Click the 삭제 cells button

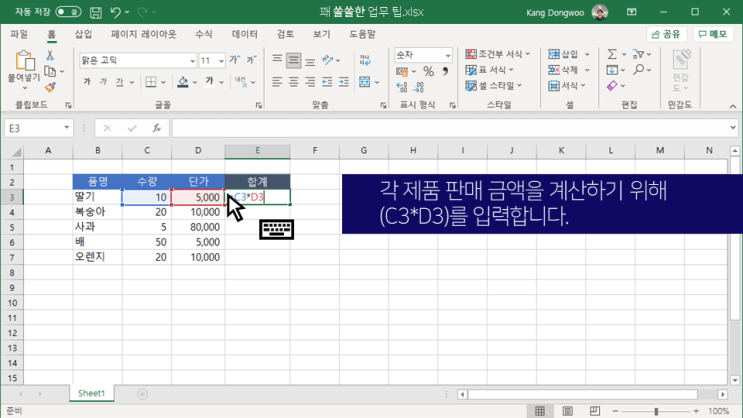click(568, 70)
